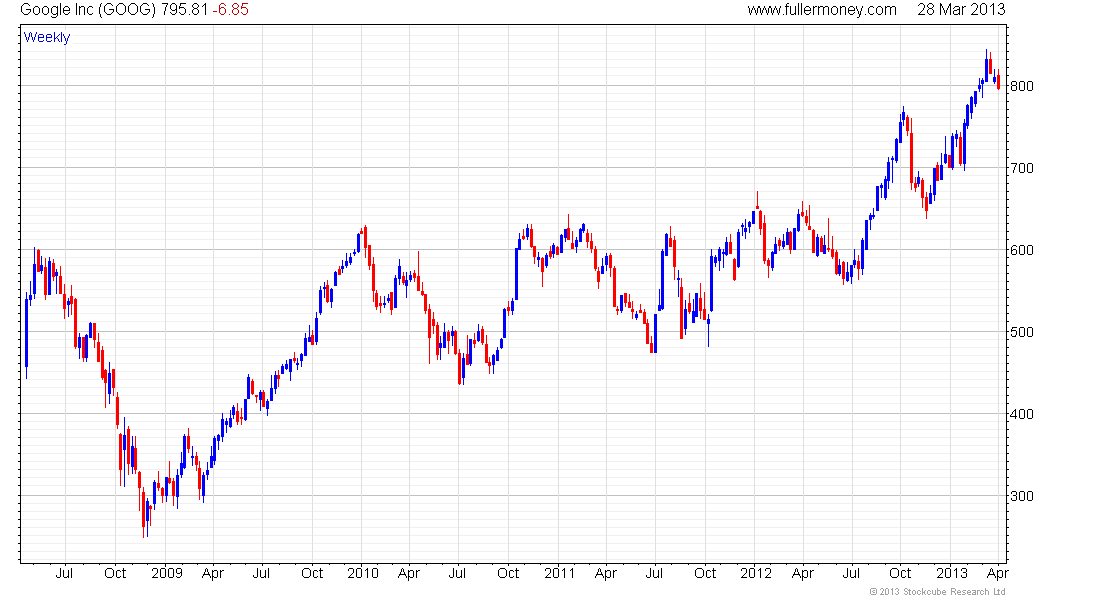Viewport: 1100px width, 600px height.
Task: Click the 2011 year label on time axis
Action: tap(559, 573)
